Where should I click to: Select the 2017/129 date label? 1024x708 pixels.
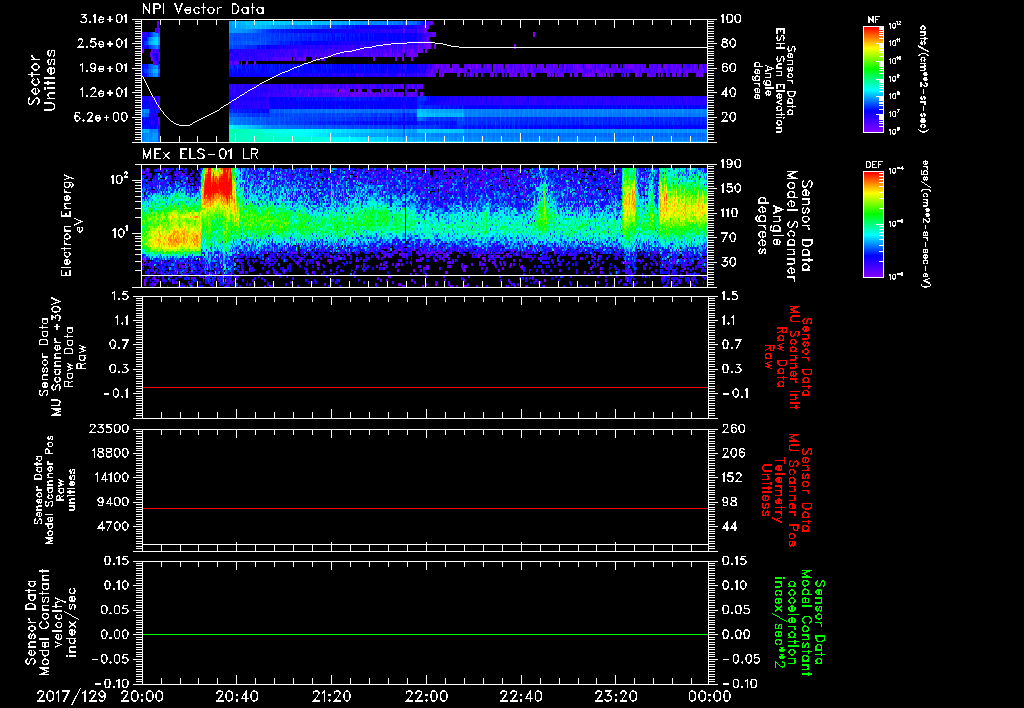tap(71, 694)
